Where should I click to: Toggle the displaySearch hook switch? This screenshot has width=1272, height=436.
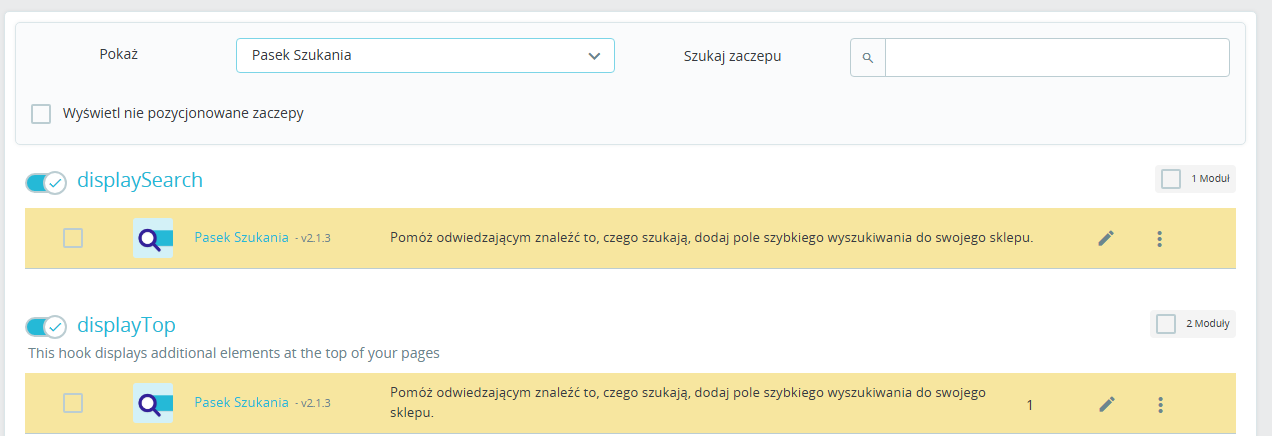46,182
